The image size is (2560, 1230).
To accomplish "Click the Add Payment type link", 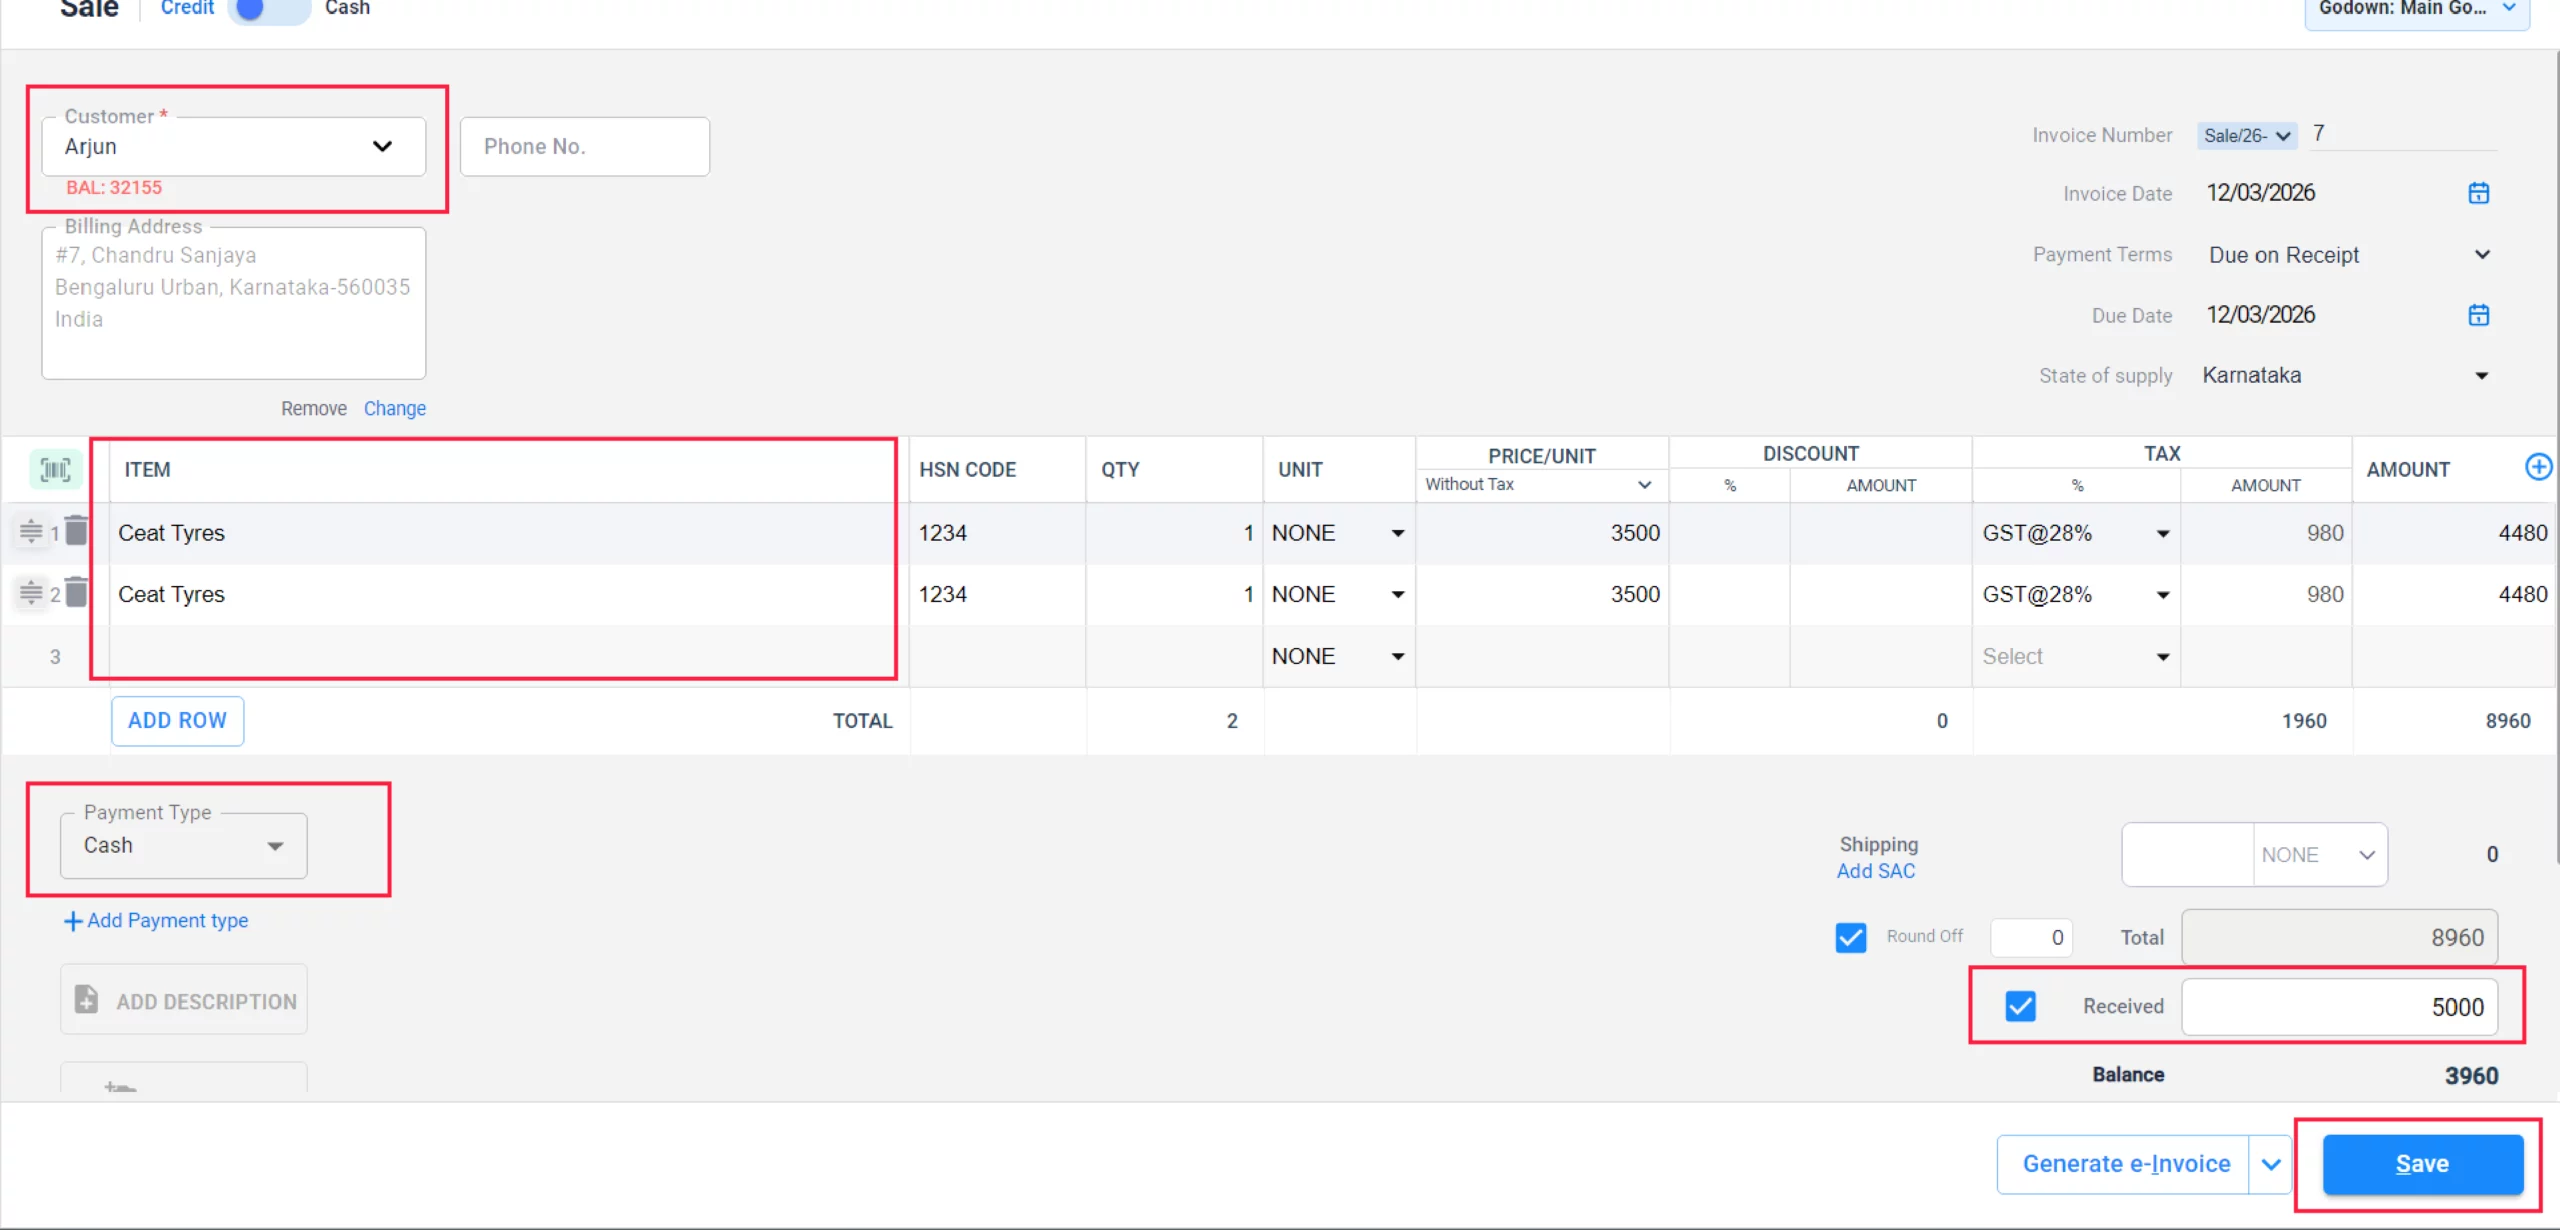I will pyautogui.click(x=155, y=920).
